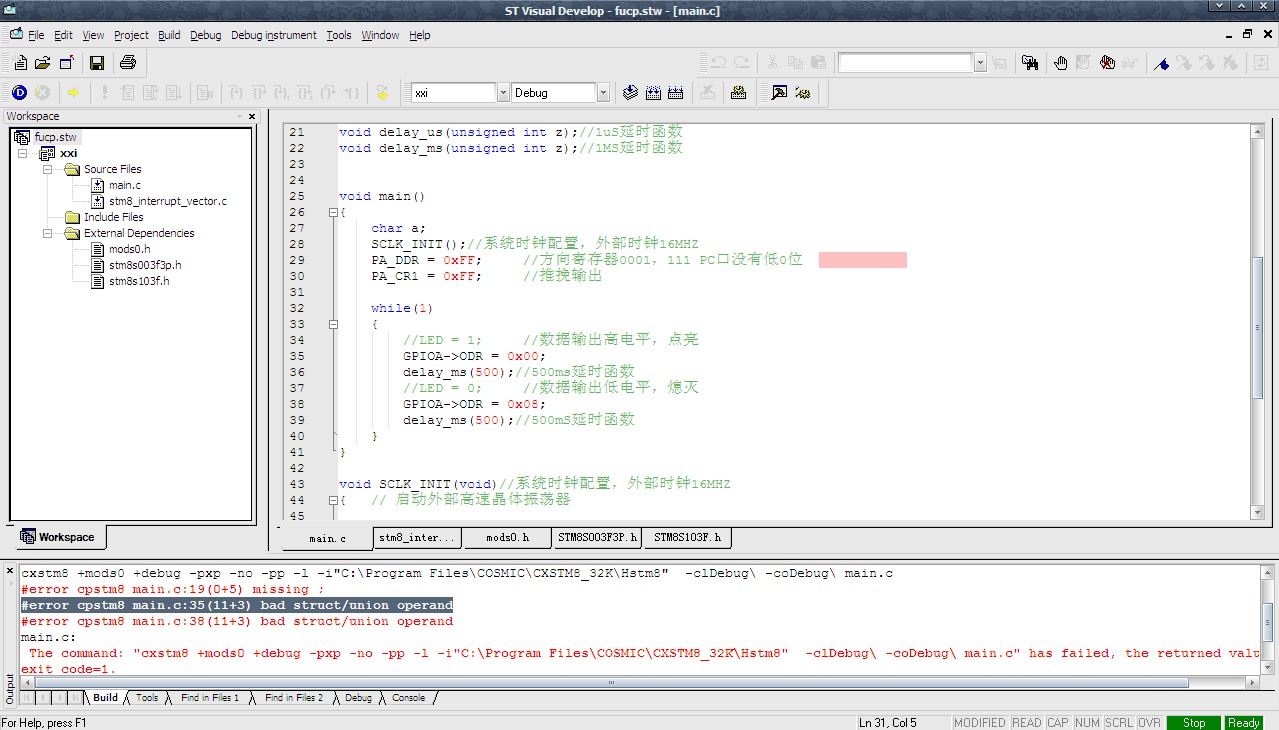Click the Copy toolbar icon
Screen dimensions: 1279x730
[x=795, y=63]
